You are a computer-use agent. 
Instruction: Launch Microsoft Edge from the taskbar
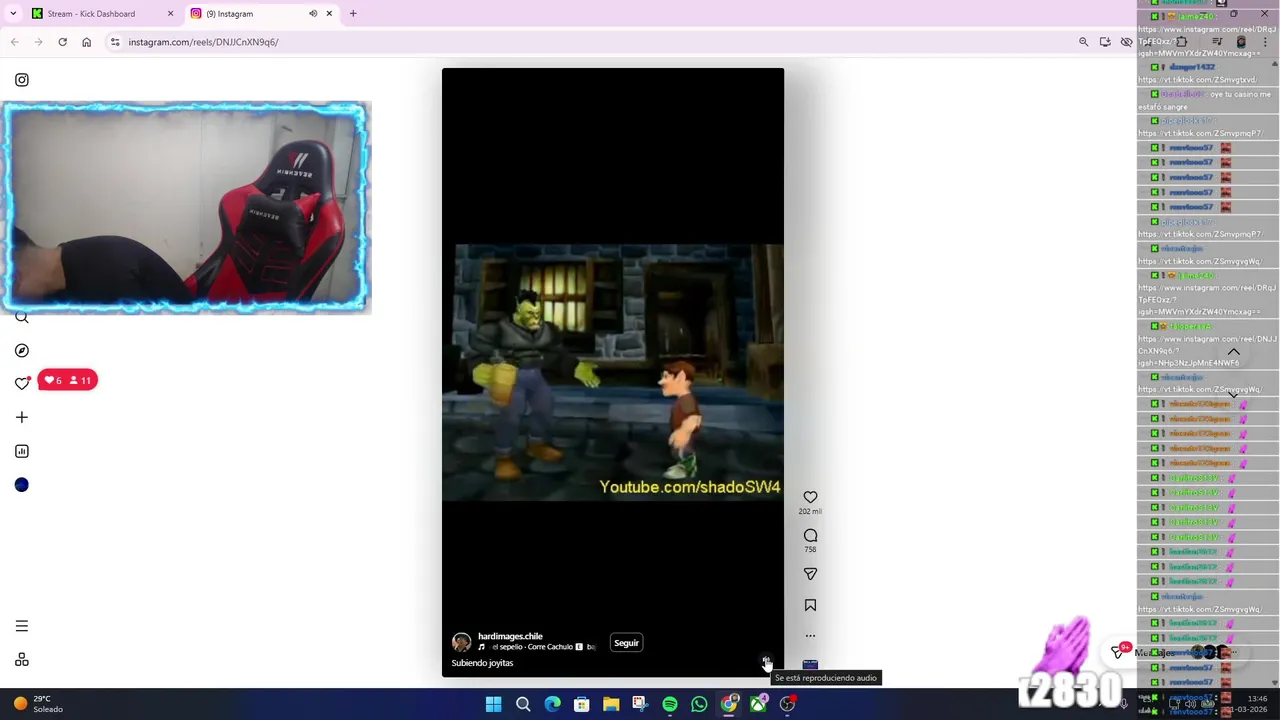click(x=552, y=704)
